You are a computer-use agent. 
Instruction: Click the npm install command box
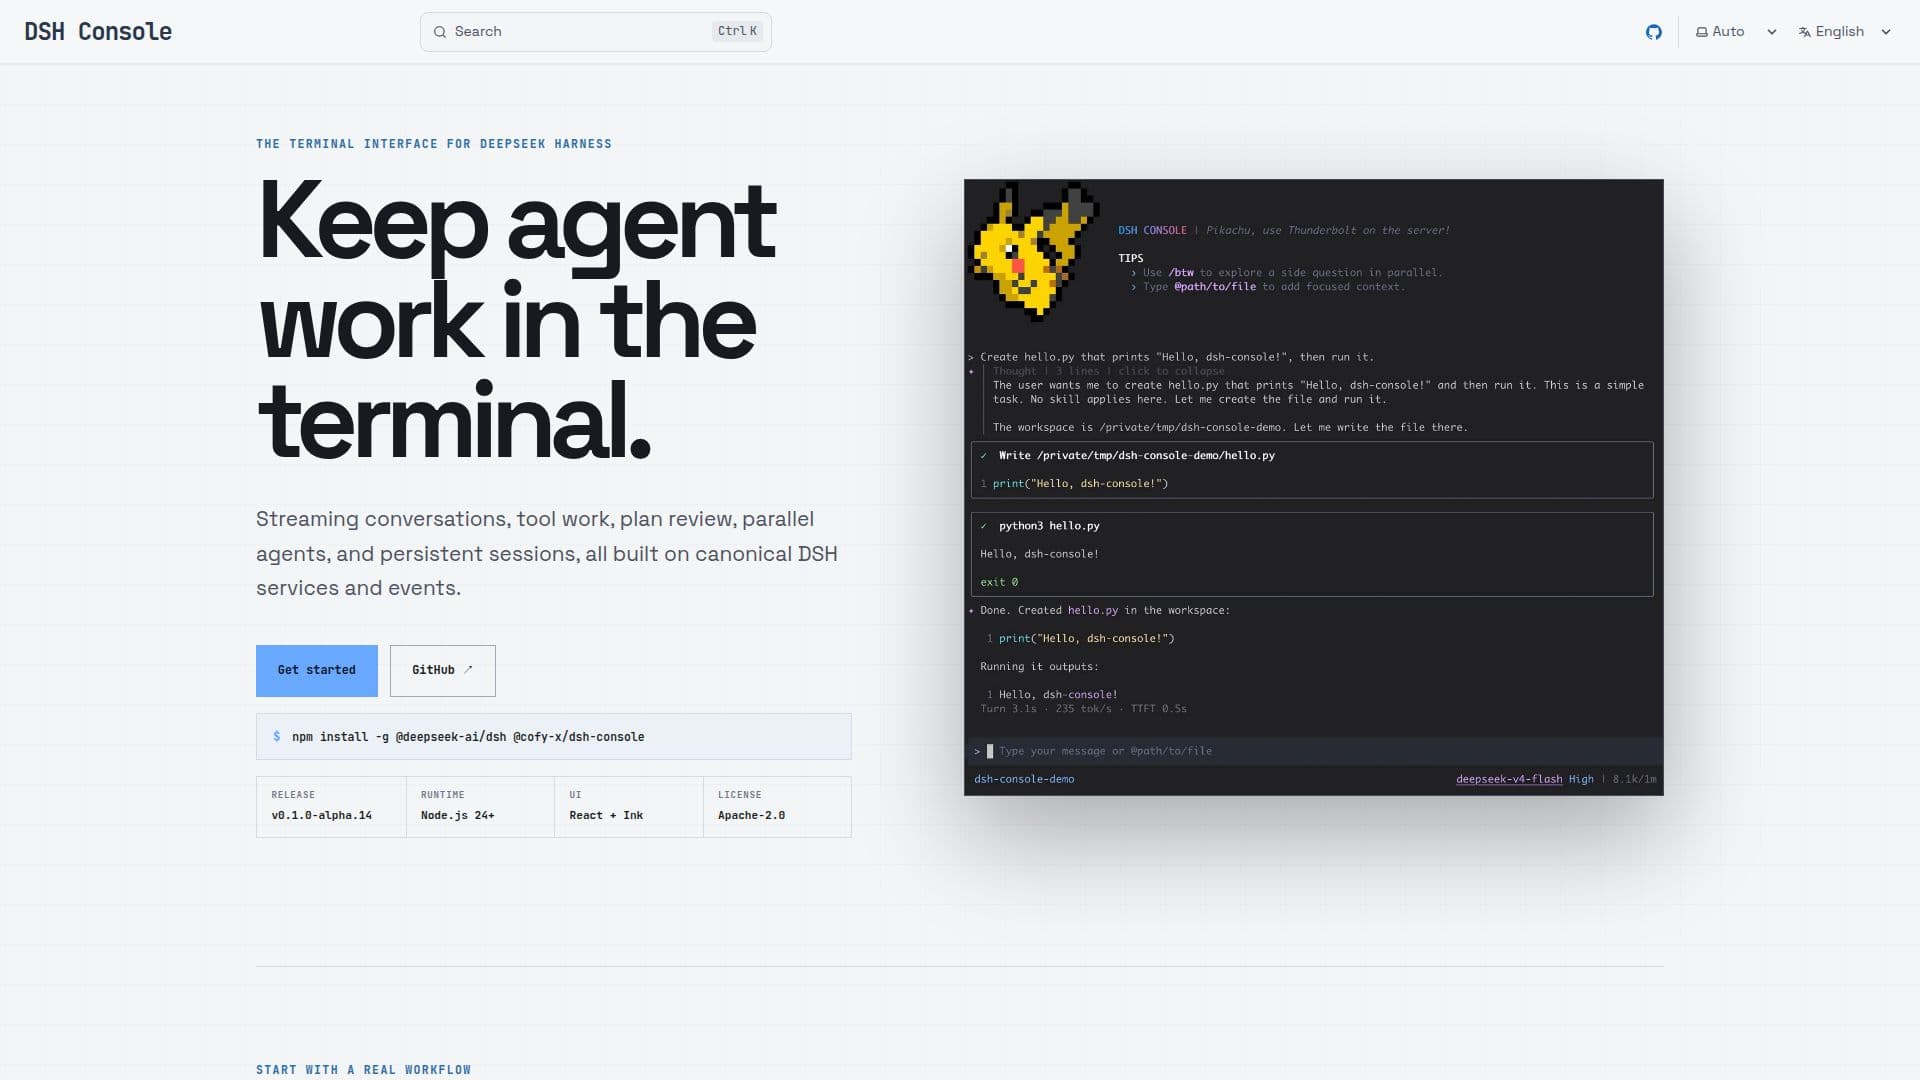(x=553, y=737)
